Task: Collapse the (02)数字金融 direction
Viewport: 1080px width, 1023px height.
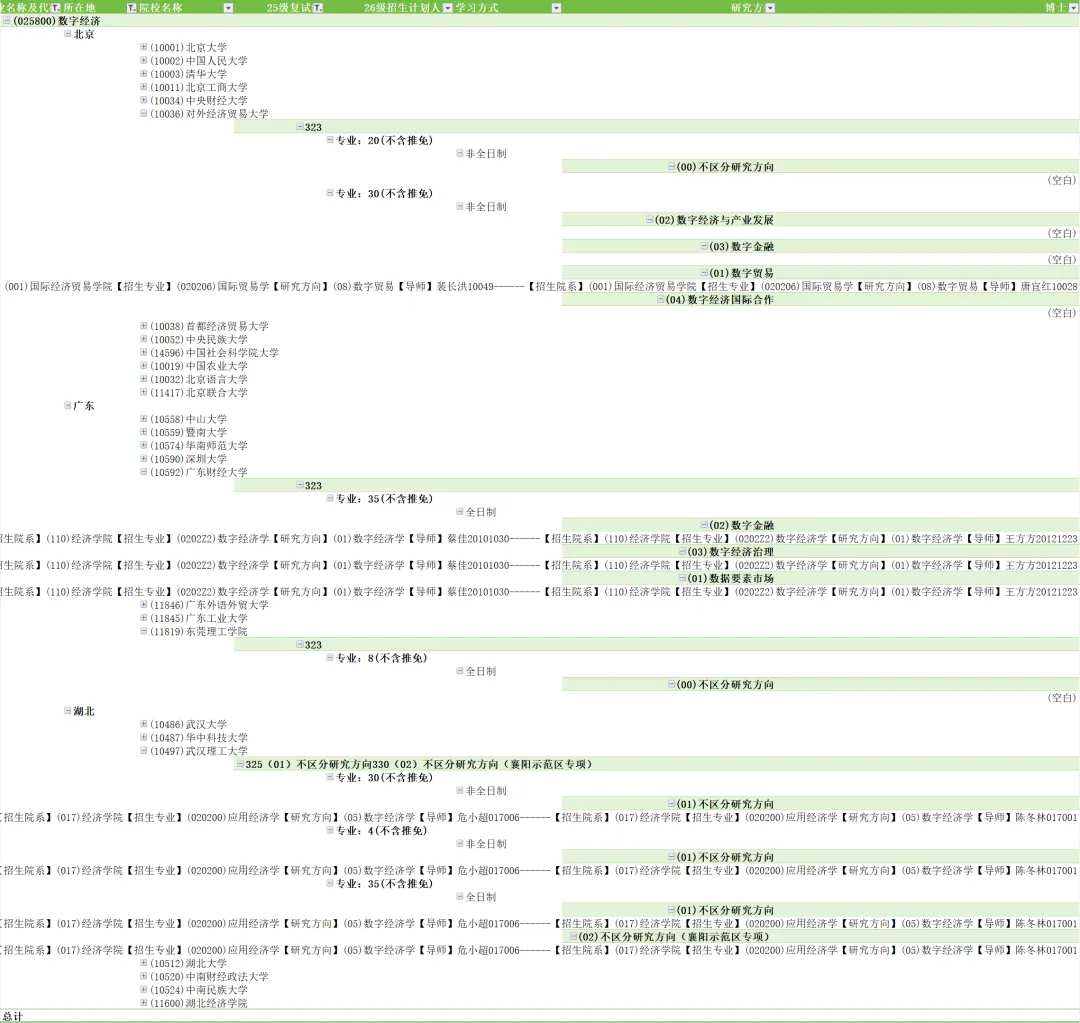Action: [x=704, y=525]
